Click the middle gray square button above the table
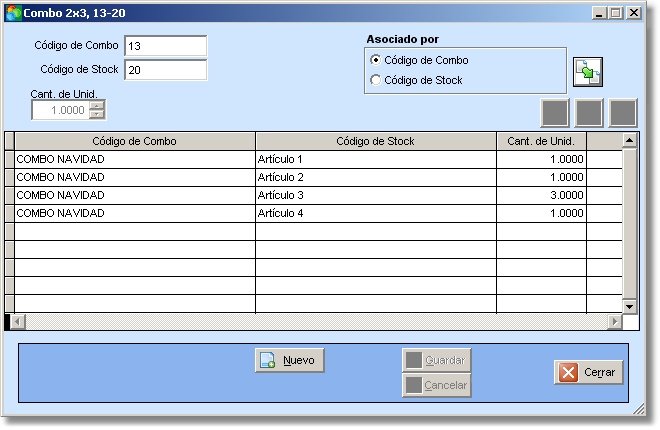The height and width of the screenshot is (430, 660). click(589, 112)
